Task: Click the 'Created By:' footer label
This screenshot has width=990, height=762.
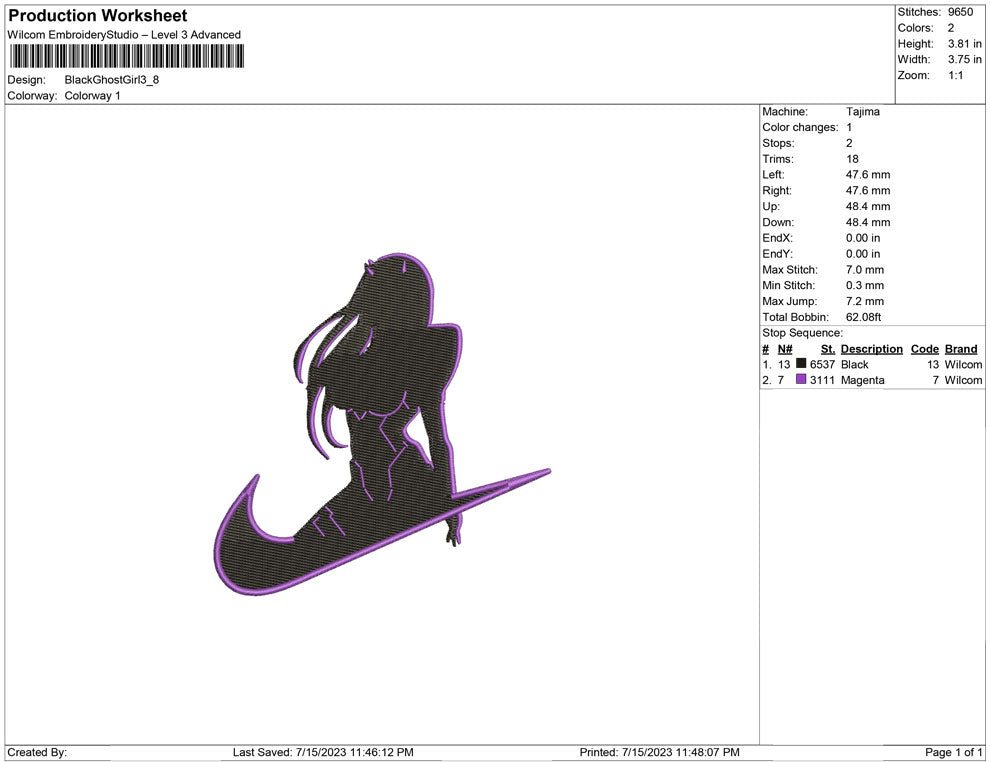Action: [x=37, y=752]
